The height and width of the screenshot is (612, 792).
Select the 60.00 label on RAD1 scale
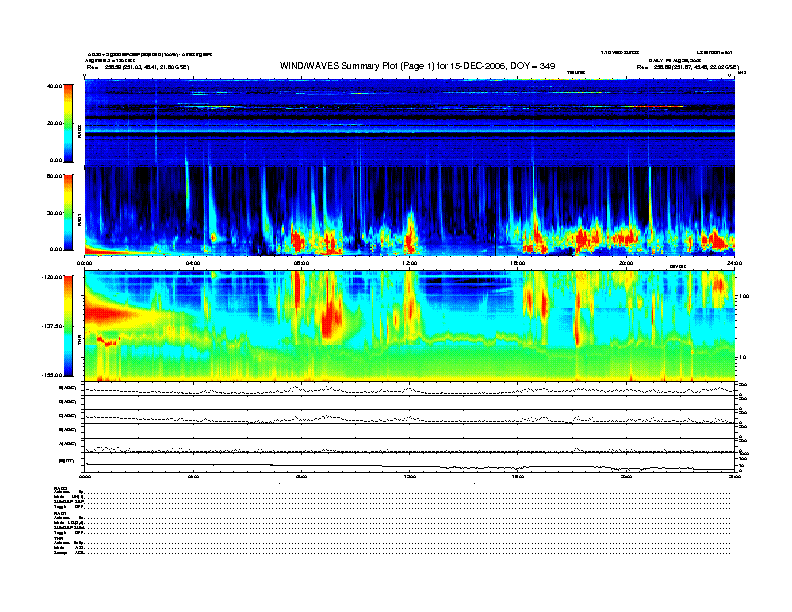[54, 176]
